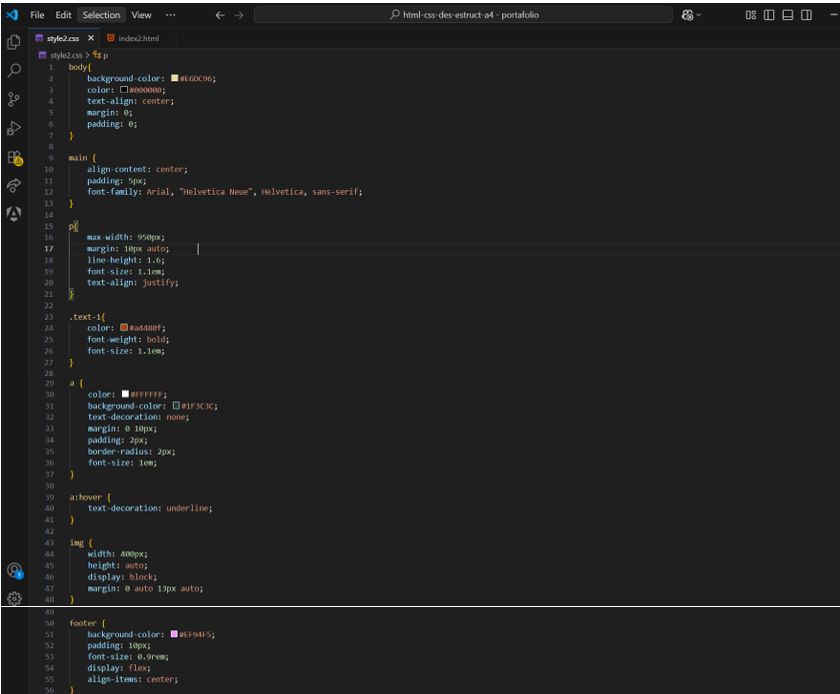Toggle primary side bar visibility
Image resolution: width=840 pixels, height=694 pixels.
[x=769, y=15]
